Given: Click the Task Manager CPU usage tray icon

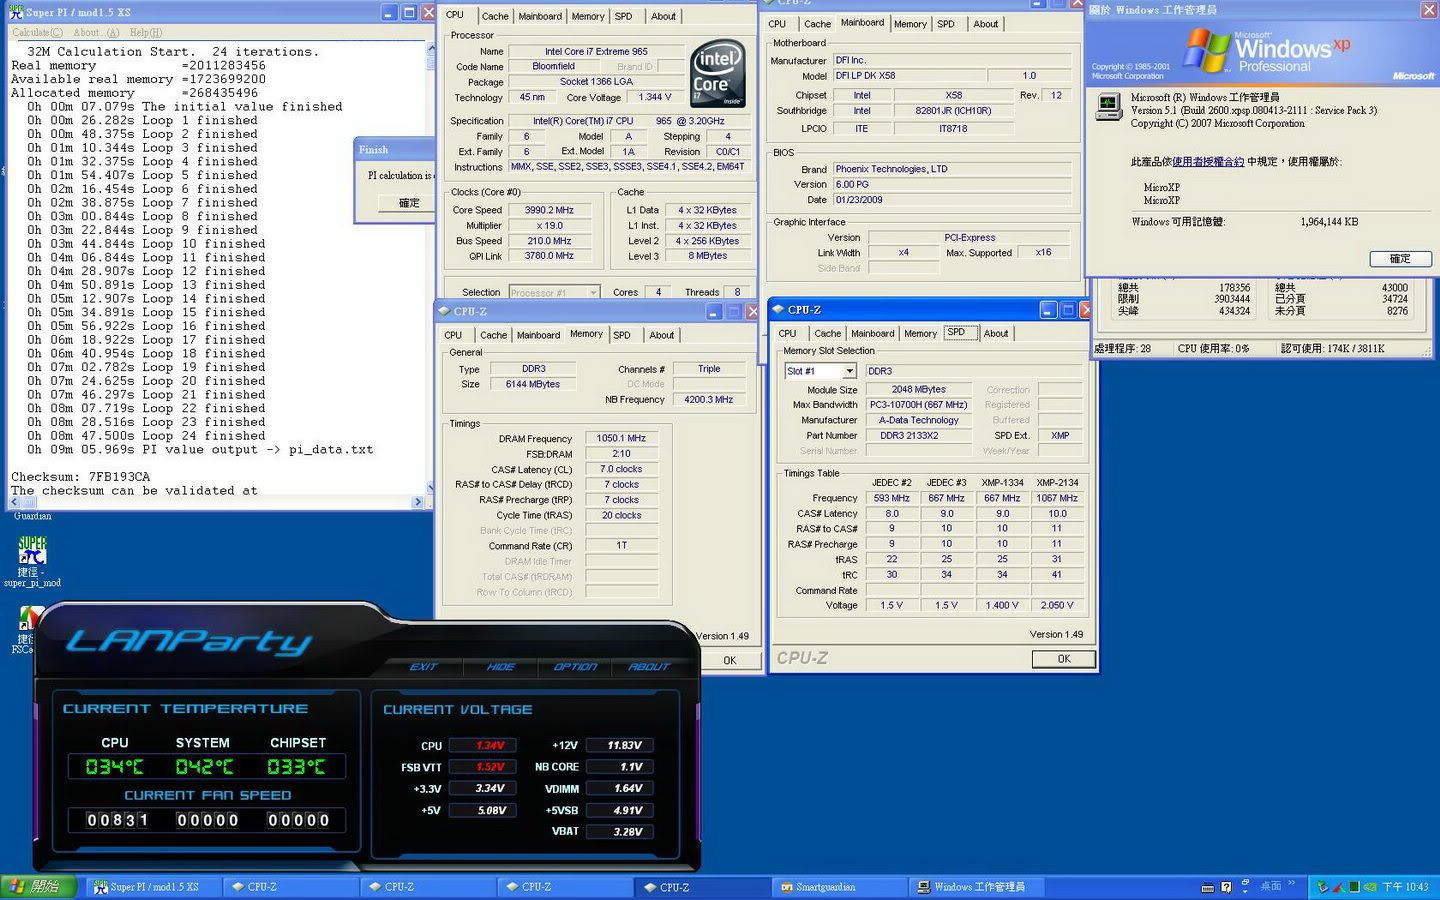Looking at the screenshot, I should (1355, 887).
